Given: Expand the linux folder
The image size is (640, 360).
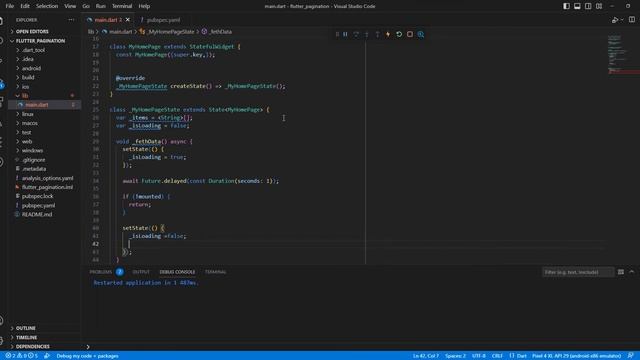Looking at the screenshot, I should [x=44, y=114].
